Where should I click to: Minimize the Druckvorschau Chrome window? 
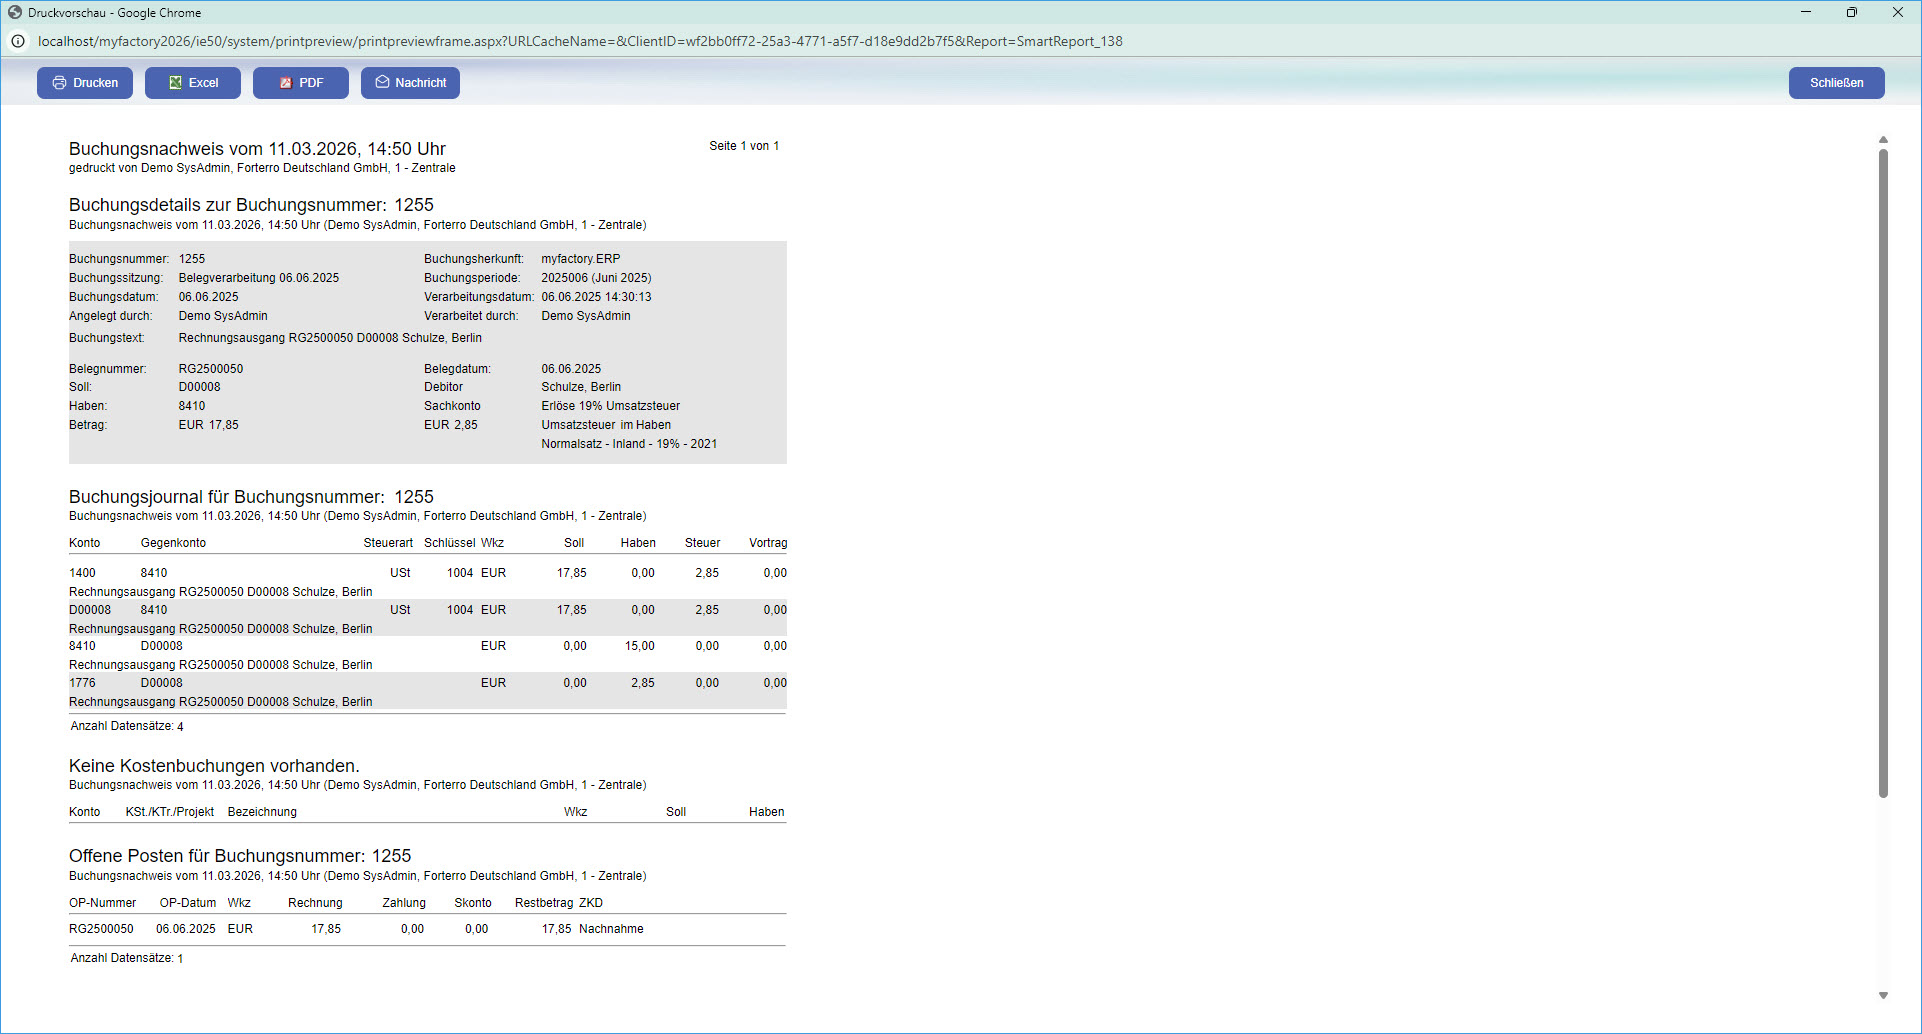point(1806,13)
